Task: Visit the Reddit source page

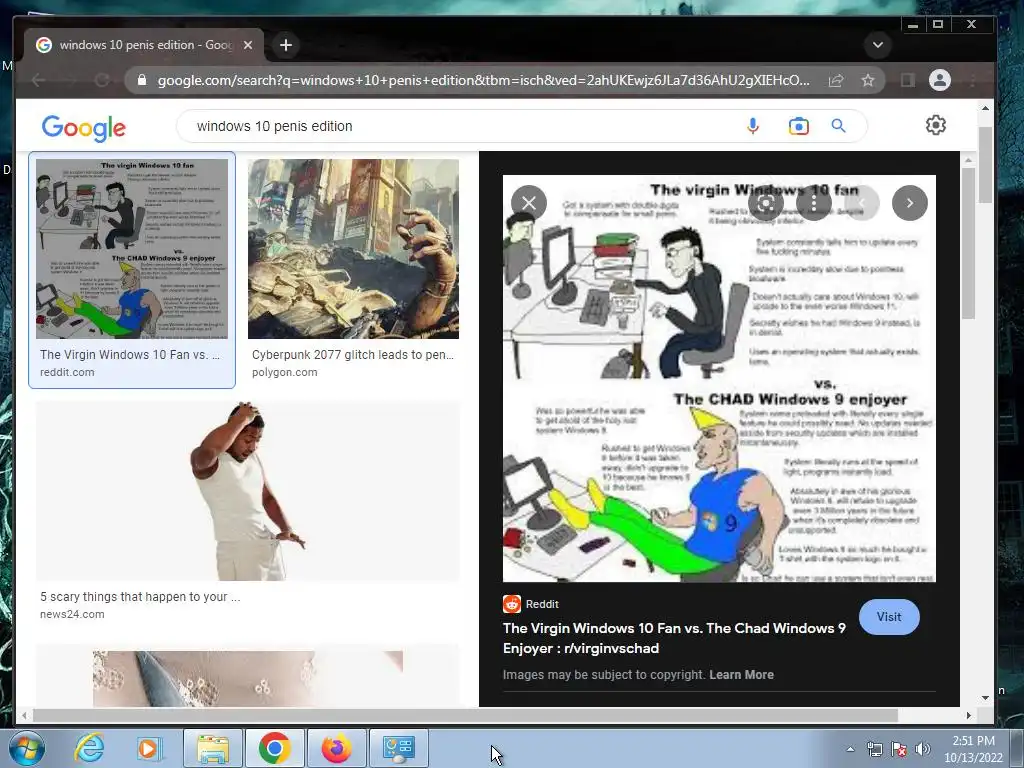Action: coord(889,617)
